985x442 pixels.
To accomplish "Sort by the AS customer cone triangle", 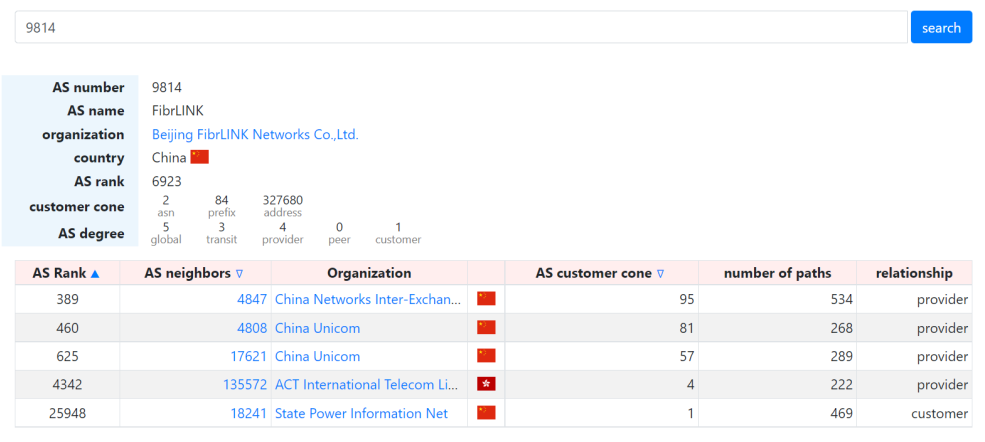I will point(660,274).
